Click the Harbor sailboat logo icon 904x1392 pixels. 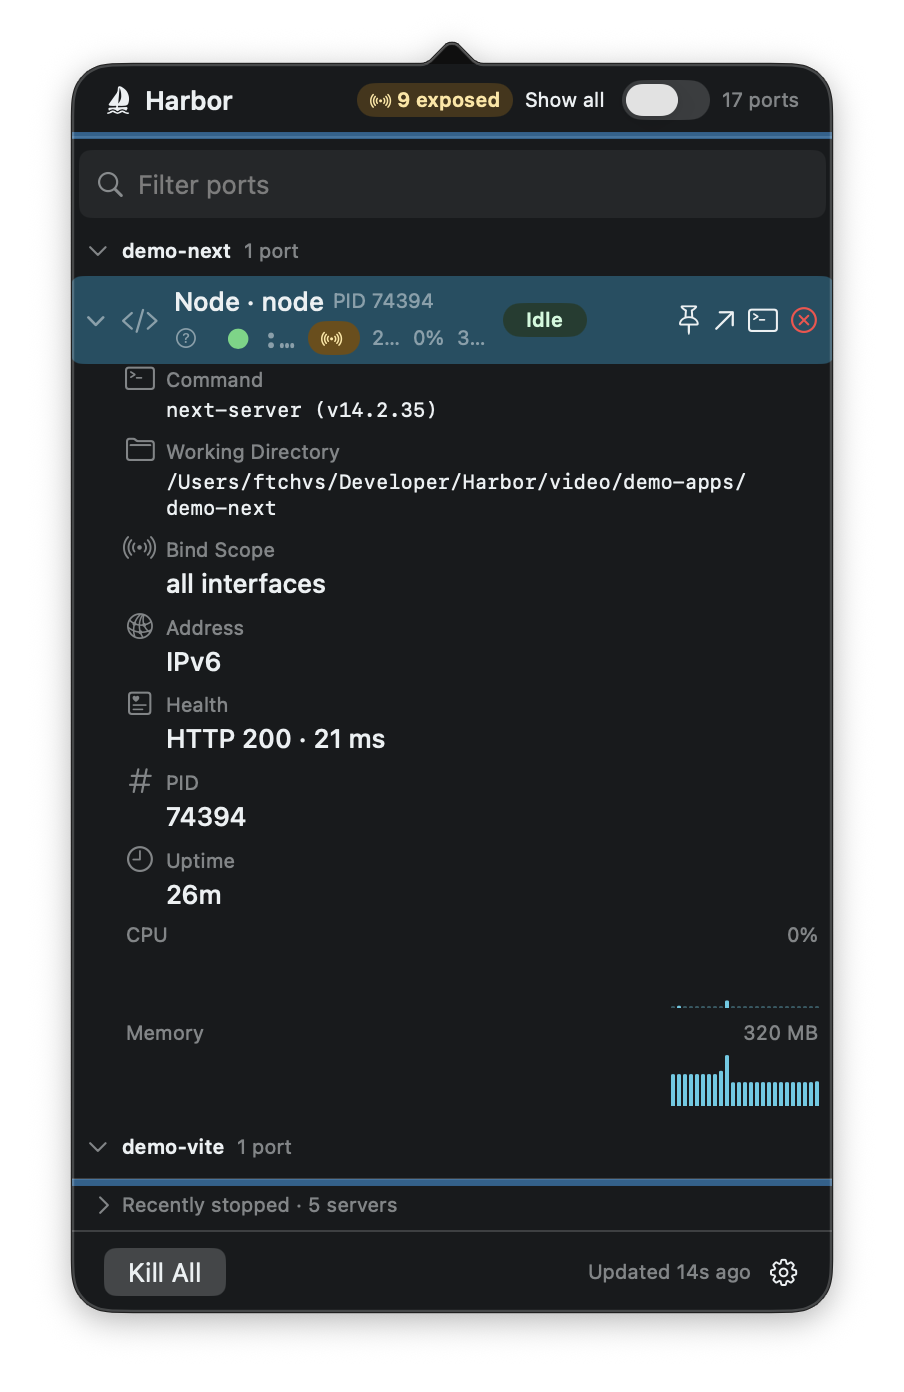(119, 100)
